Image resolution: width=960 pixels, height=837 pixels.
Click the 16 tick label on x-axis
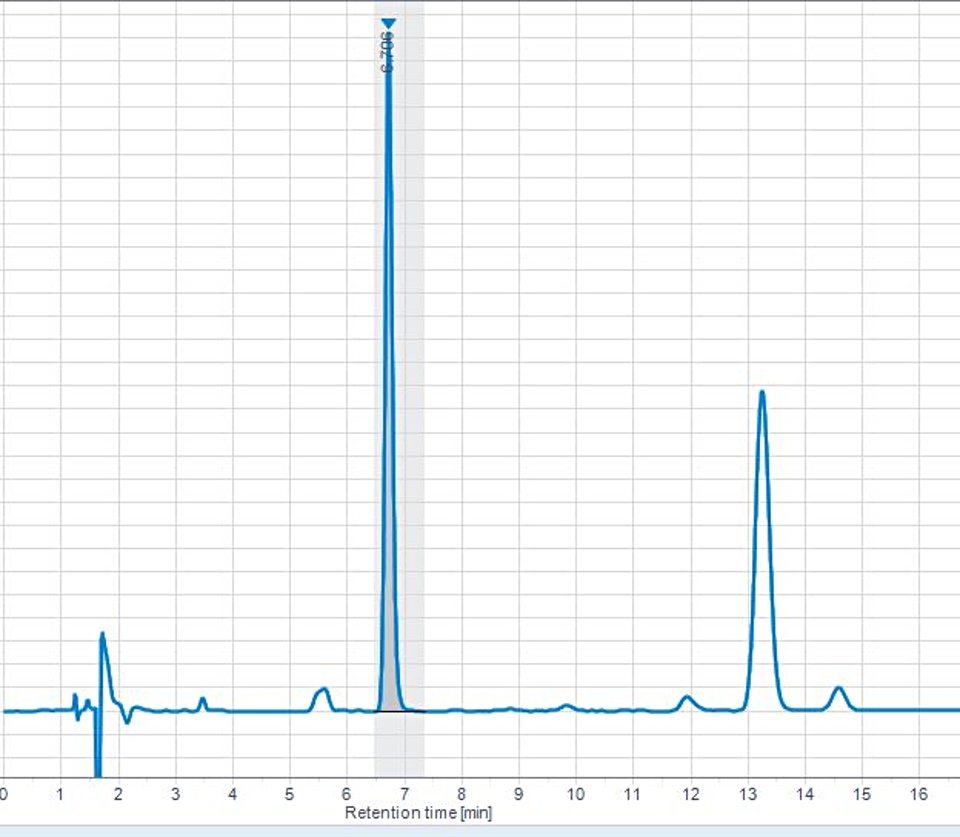[918, 794]
